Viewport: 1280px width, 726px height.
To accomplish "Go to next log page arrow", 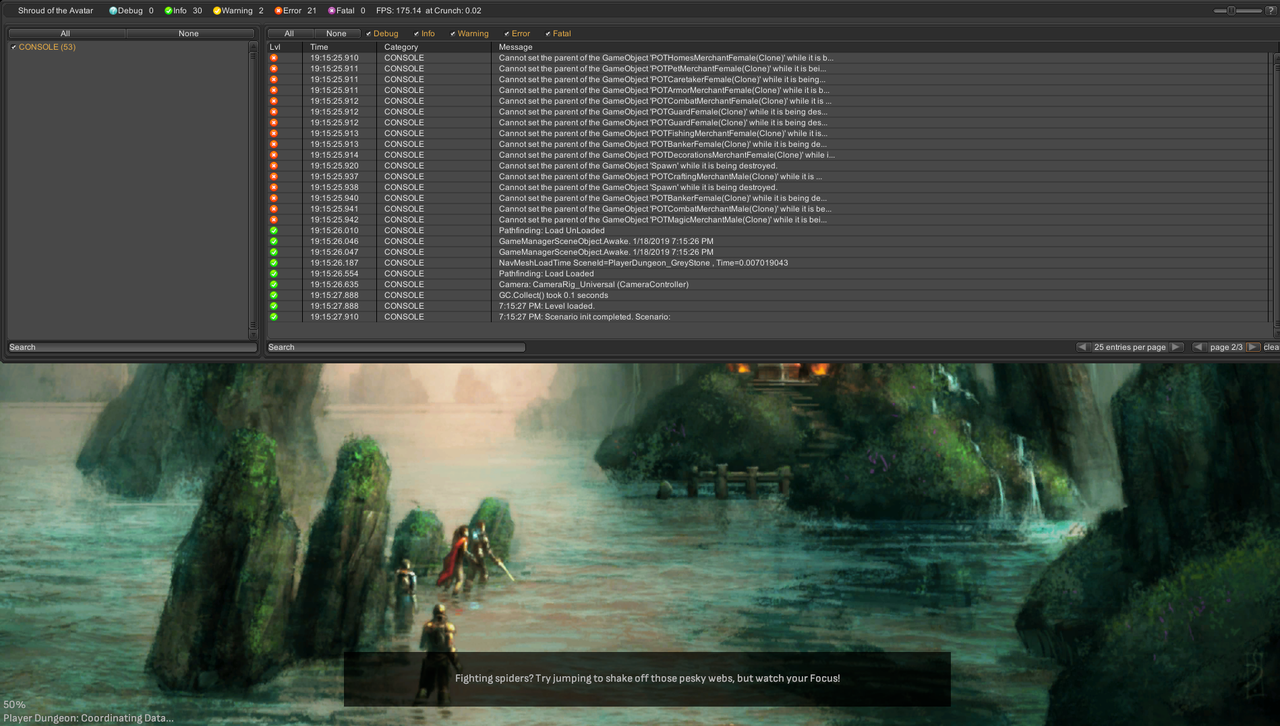I will point(1252,347).
